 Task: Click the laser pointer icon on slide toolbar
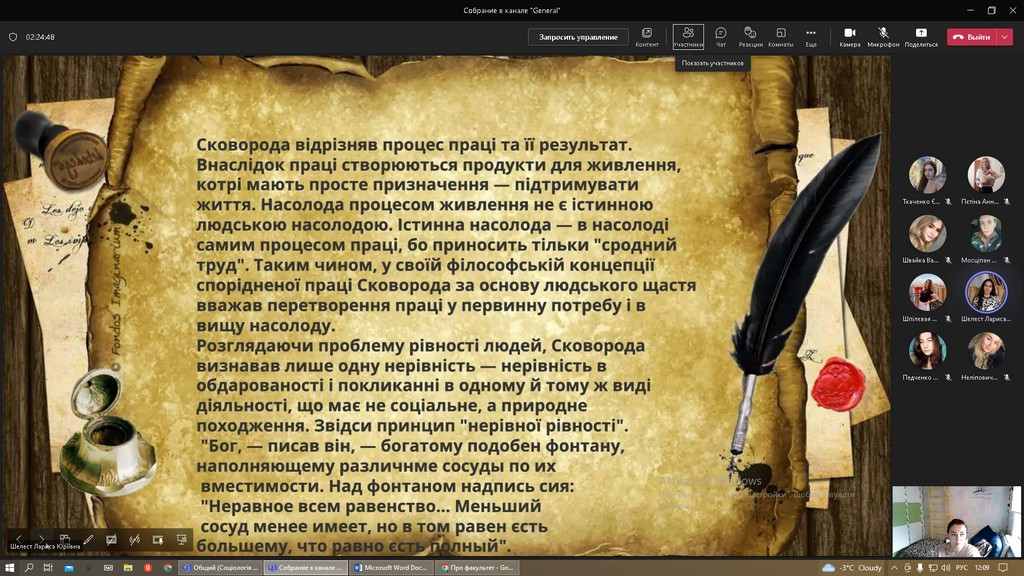135,539
